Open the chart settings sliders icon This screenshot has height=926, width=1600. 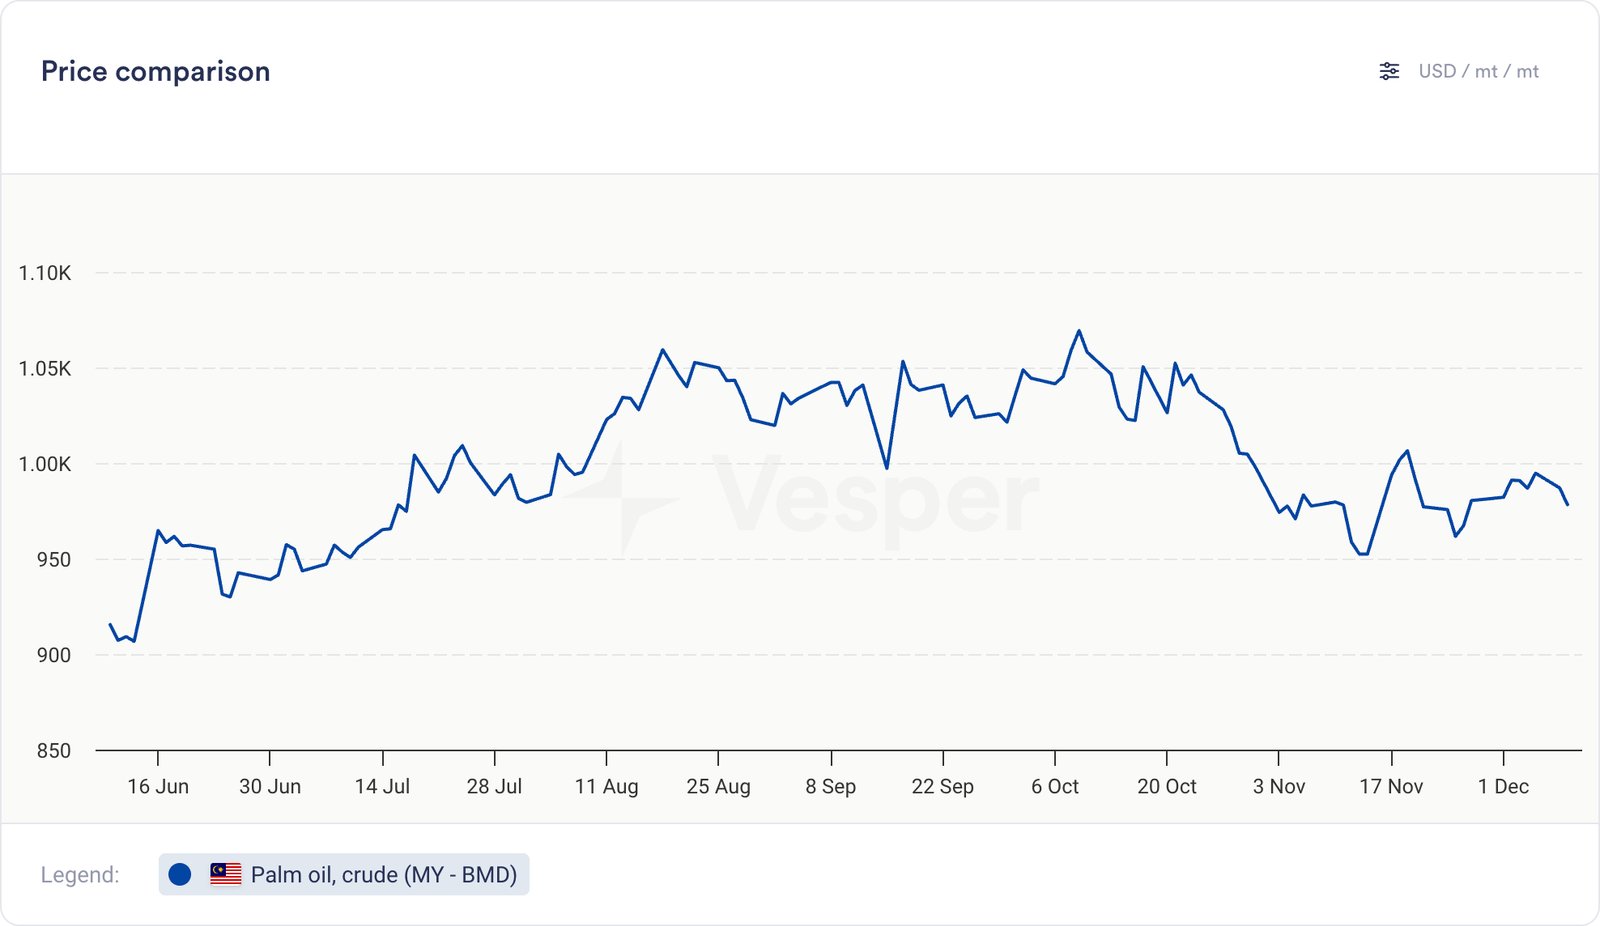coord(1389,71)
